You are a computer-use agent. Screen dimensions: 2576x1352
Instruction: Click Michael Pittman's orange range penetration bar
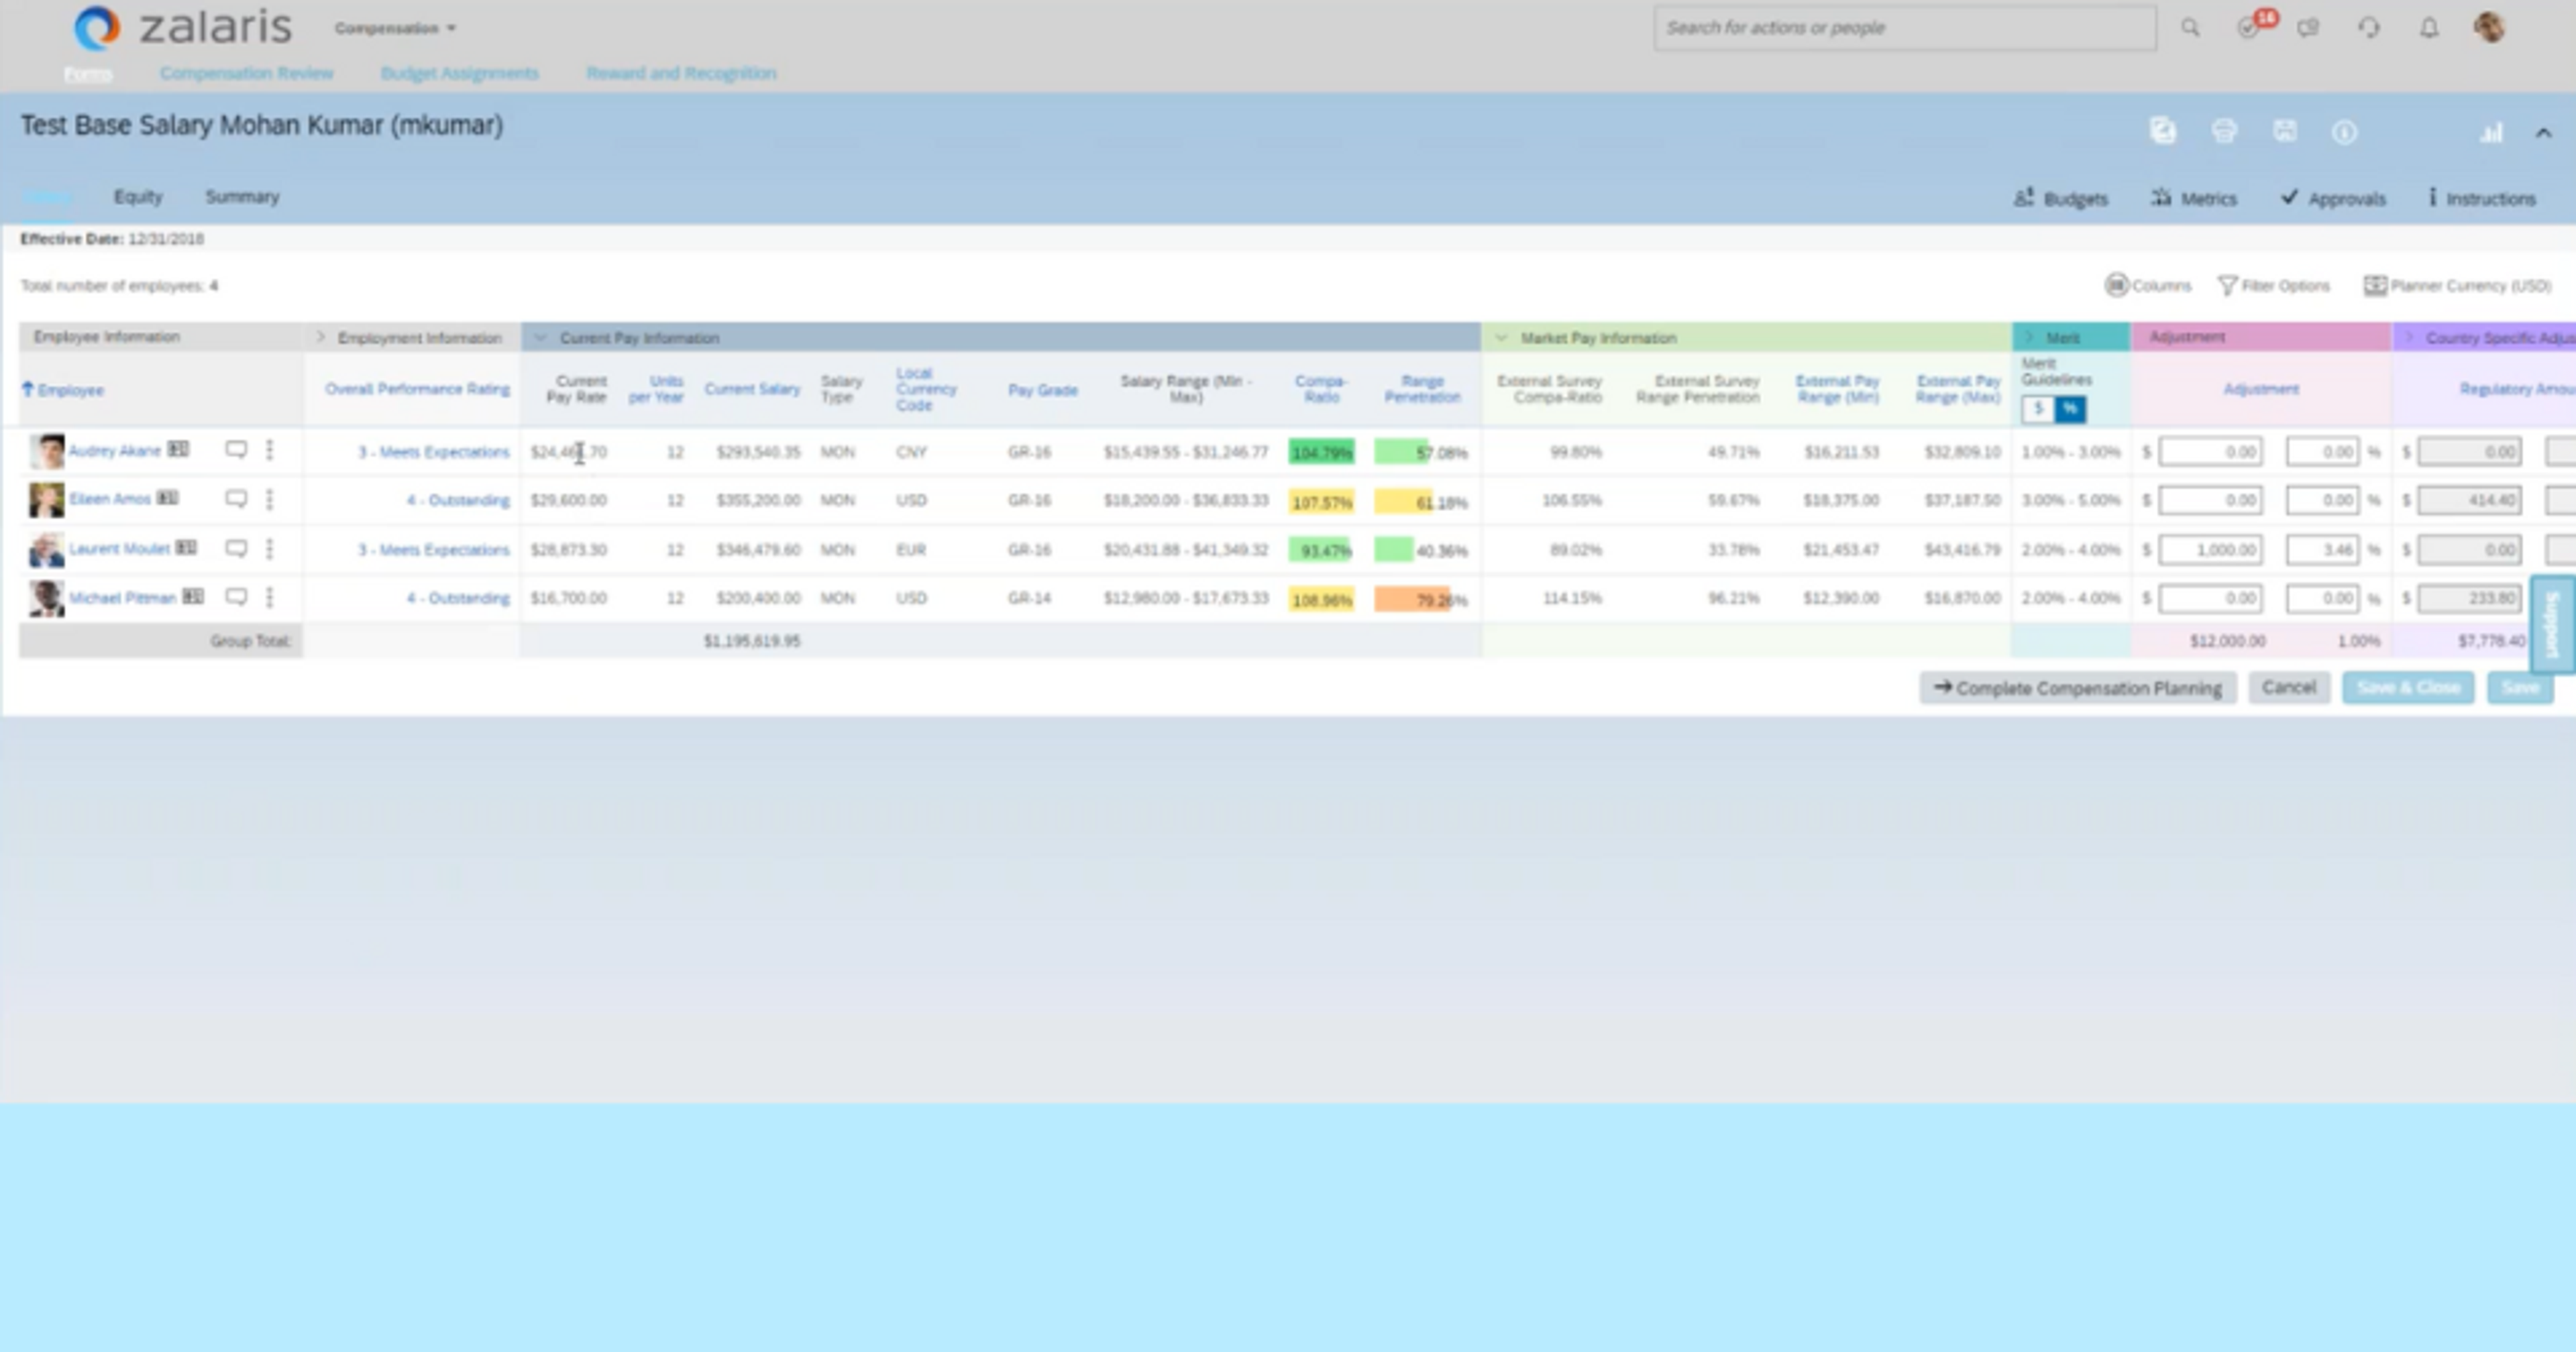1411,599
